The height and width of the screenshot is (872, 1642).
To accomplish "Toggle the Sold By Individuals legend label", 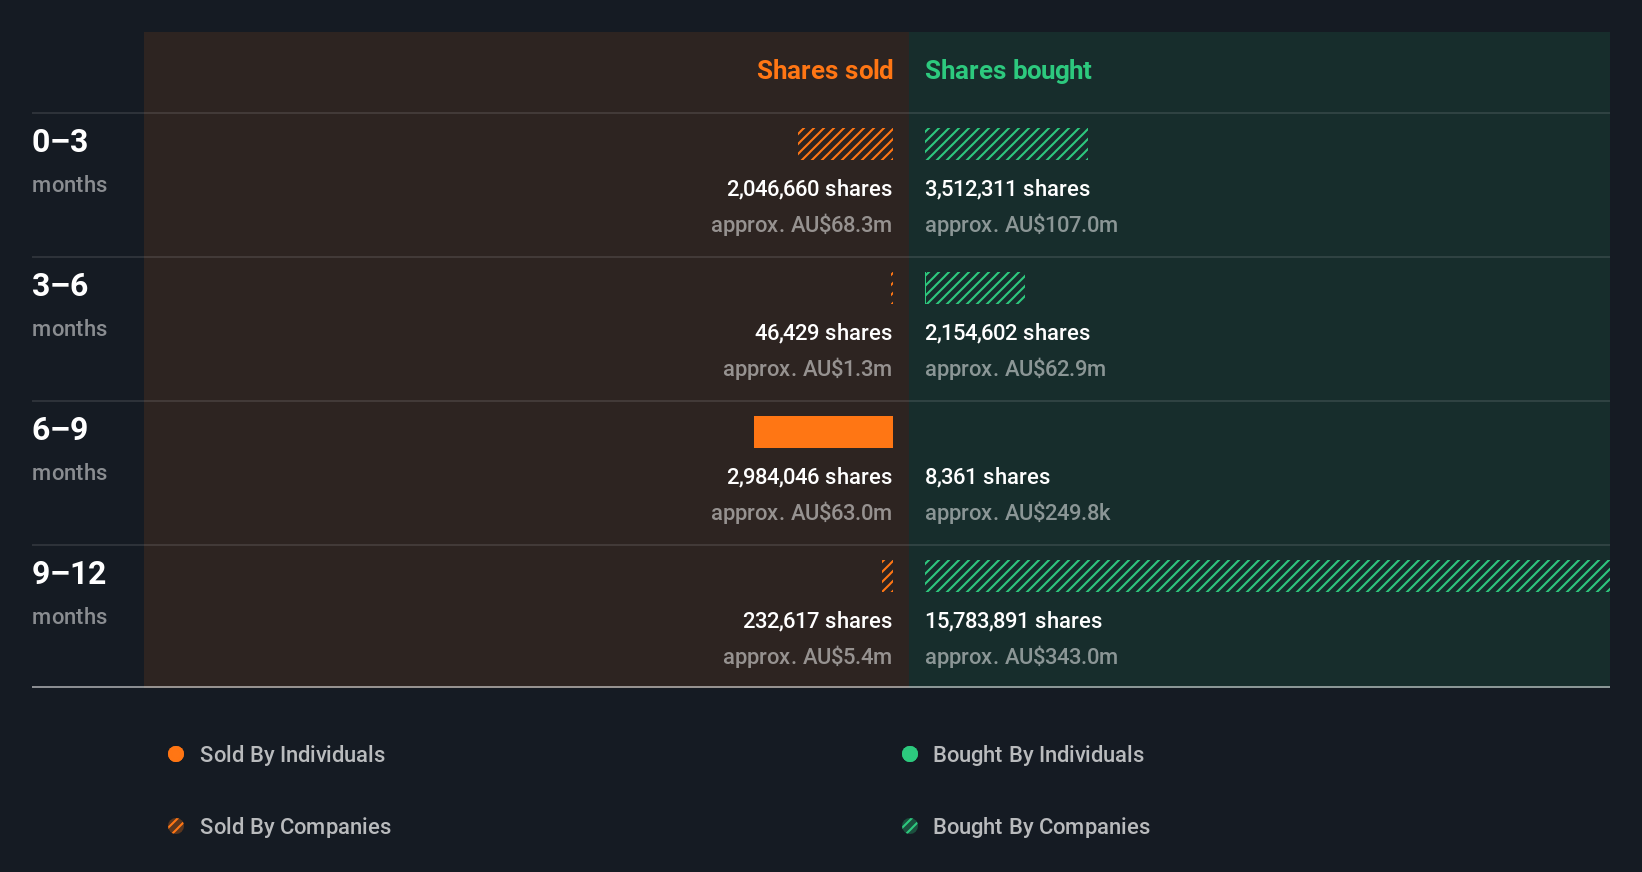I will point(292,754).
